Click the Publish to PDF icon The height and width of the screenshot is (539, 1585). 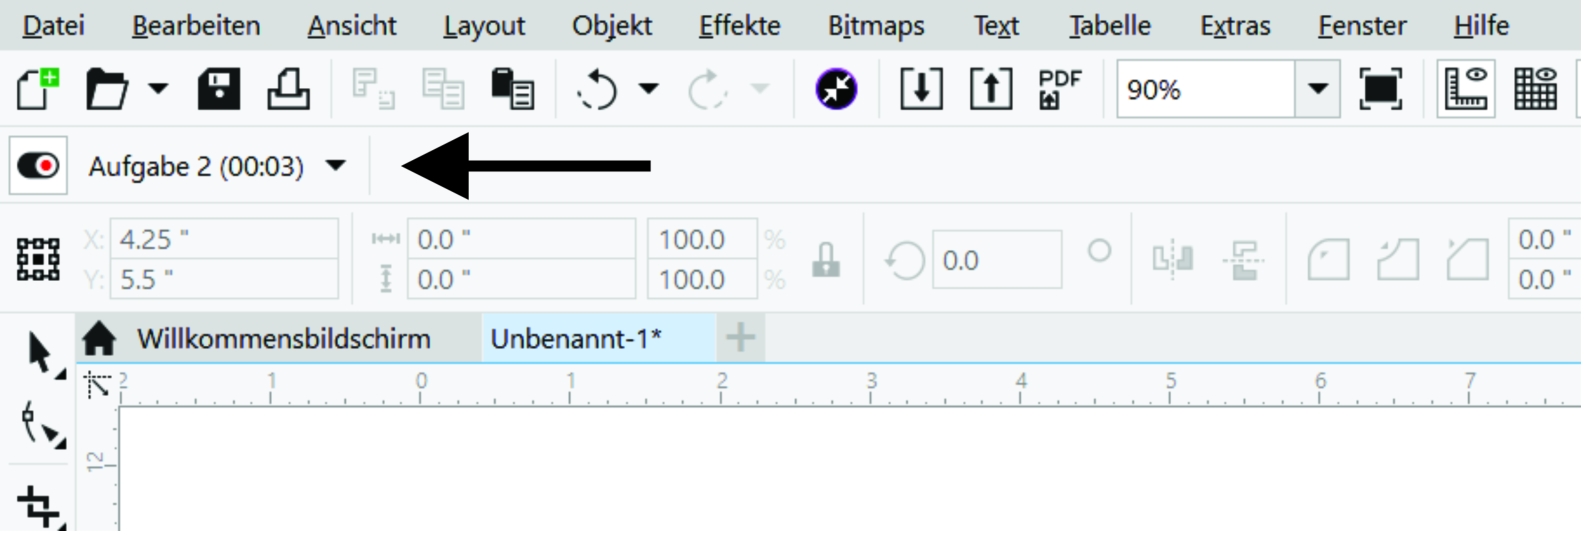[x=1059, y=90]
